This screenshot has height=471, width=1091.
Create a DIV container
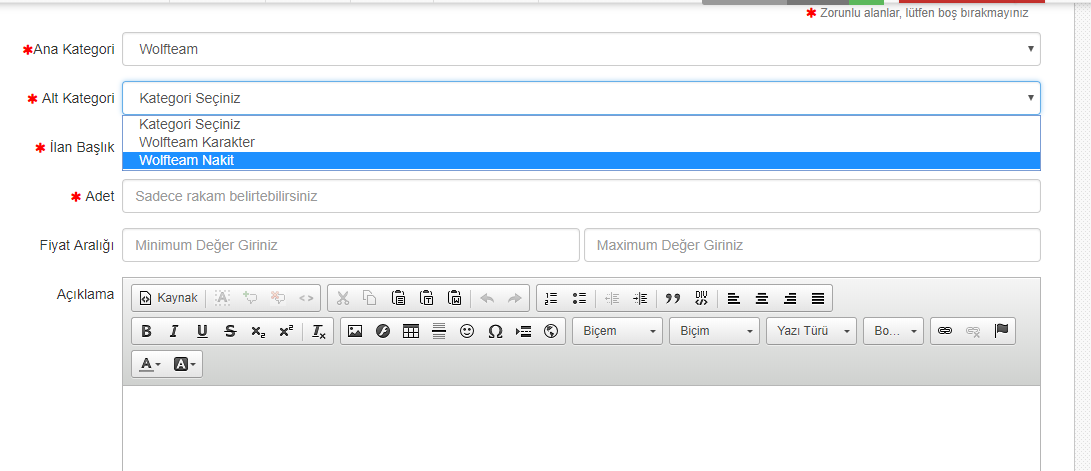tap(701, 298)
